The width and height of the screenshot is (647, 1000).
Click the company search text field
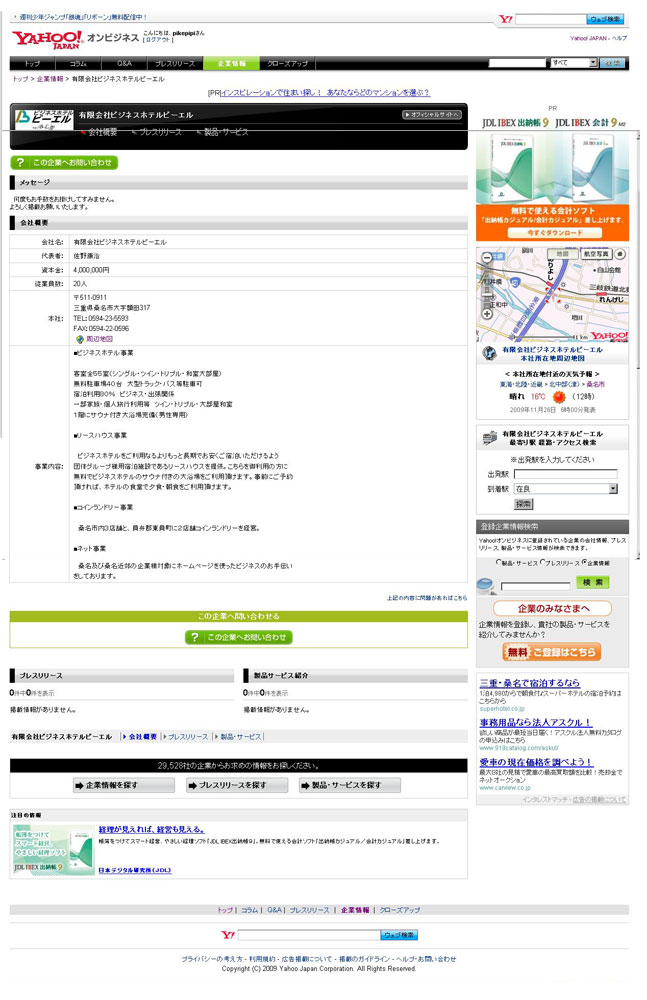[535, 585]
